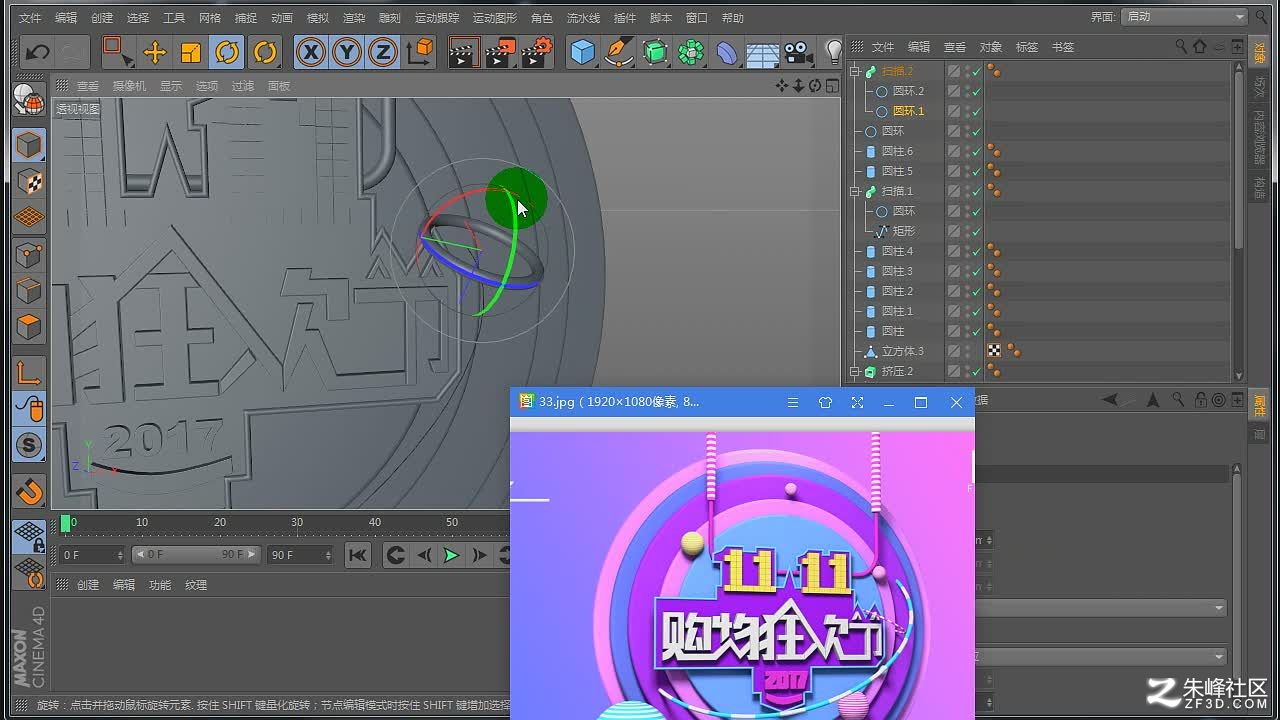
Task: Activate the highlighted Rotate tool
Action: [227, 51]
